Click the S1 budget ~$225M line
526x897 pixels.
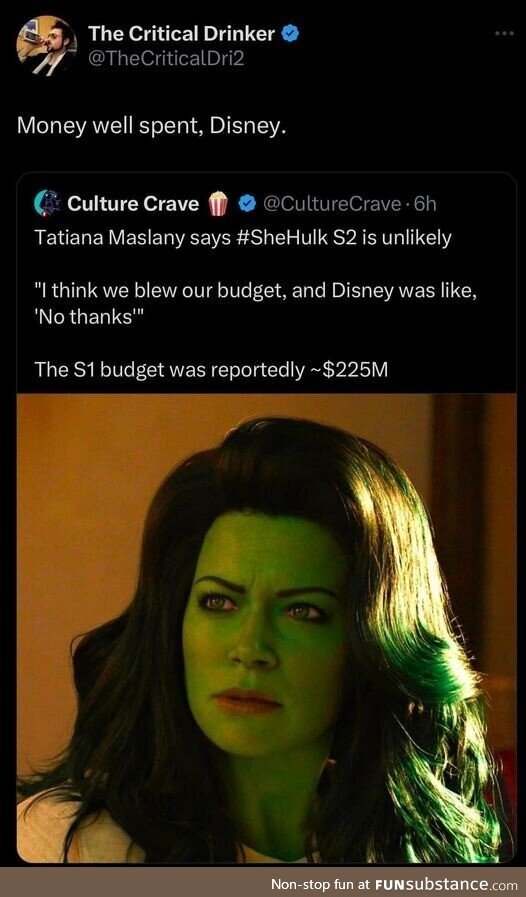211,370
